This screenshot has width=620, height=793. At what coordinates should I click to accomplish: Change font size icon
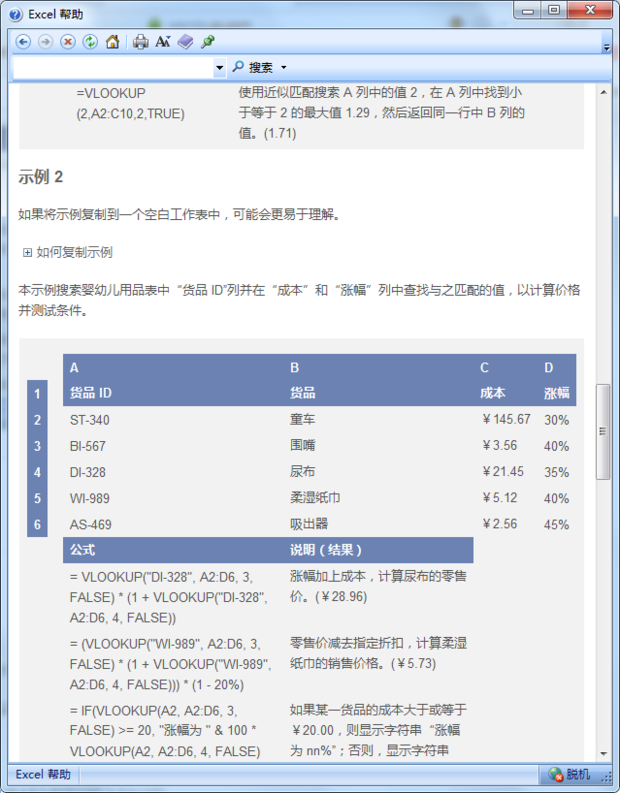pyautogui.click(x=162, y=41)
